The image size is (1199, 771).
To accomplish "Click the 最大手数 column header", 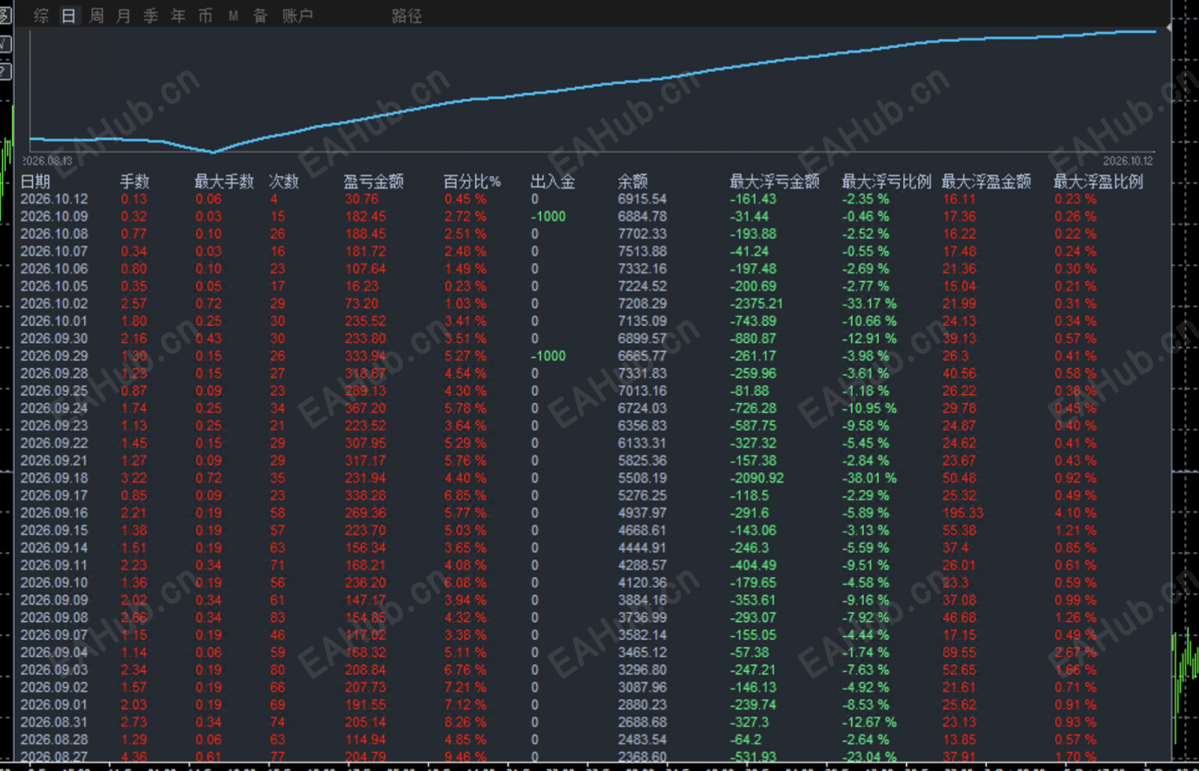I will tap(224, 181).
